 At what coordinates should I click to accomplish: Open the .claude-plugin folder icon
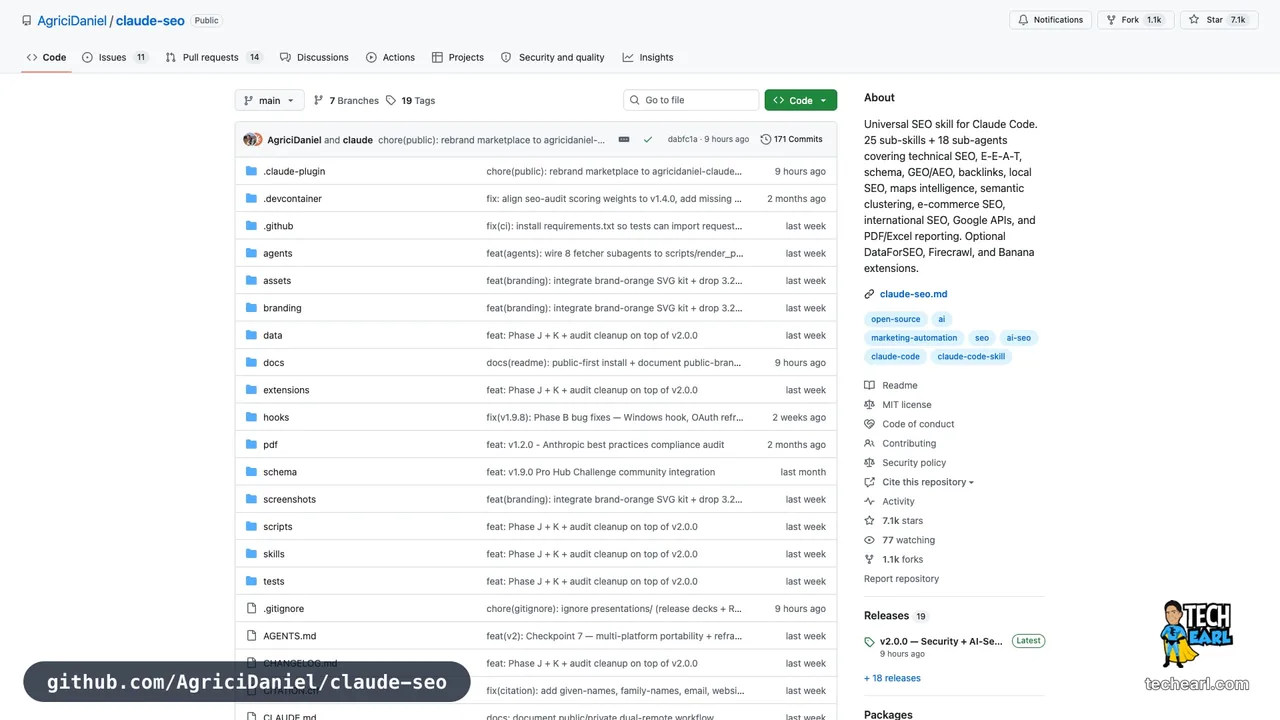(252, 171)
